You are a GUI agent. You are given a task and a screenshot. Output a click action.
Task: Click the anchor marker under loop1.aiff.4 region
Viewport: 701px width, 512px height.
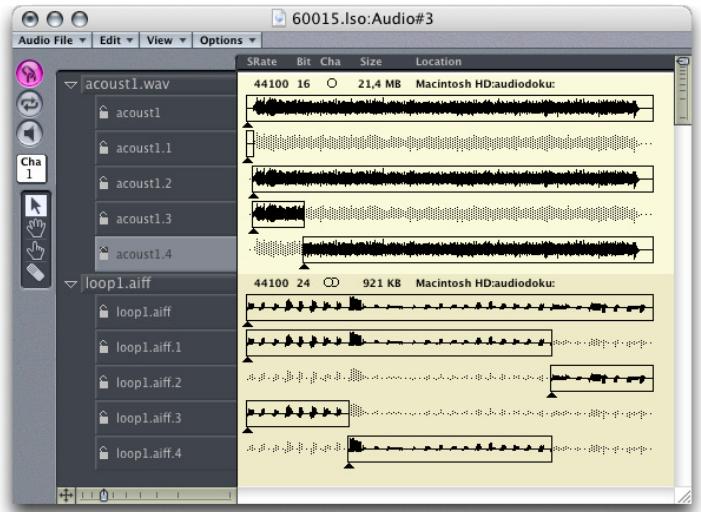tap(349, 465)
